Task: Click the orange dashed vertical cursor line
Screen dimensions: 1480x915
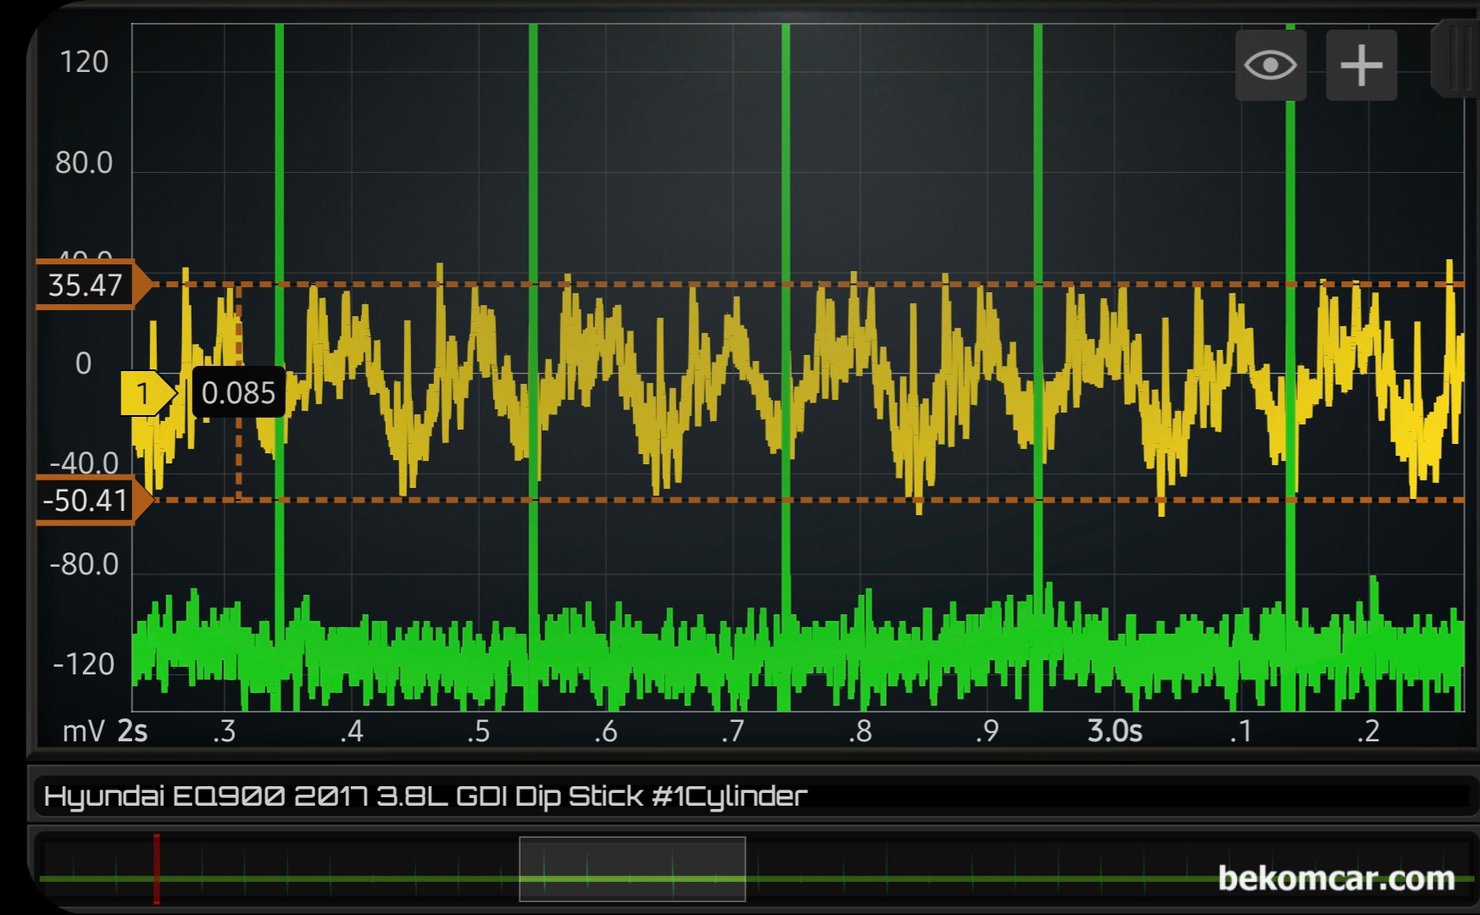Action: coord(238,450)
